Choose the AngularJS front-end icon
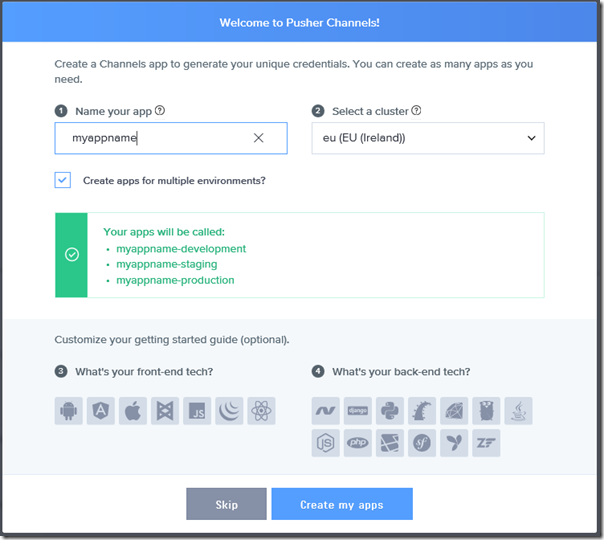604x540 pixels. coord(101,411)
